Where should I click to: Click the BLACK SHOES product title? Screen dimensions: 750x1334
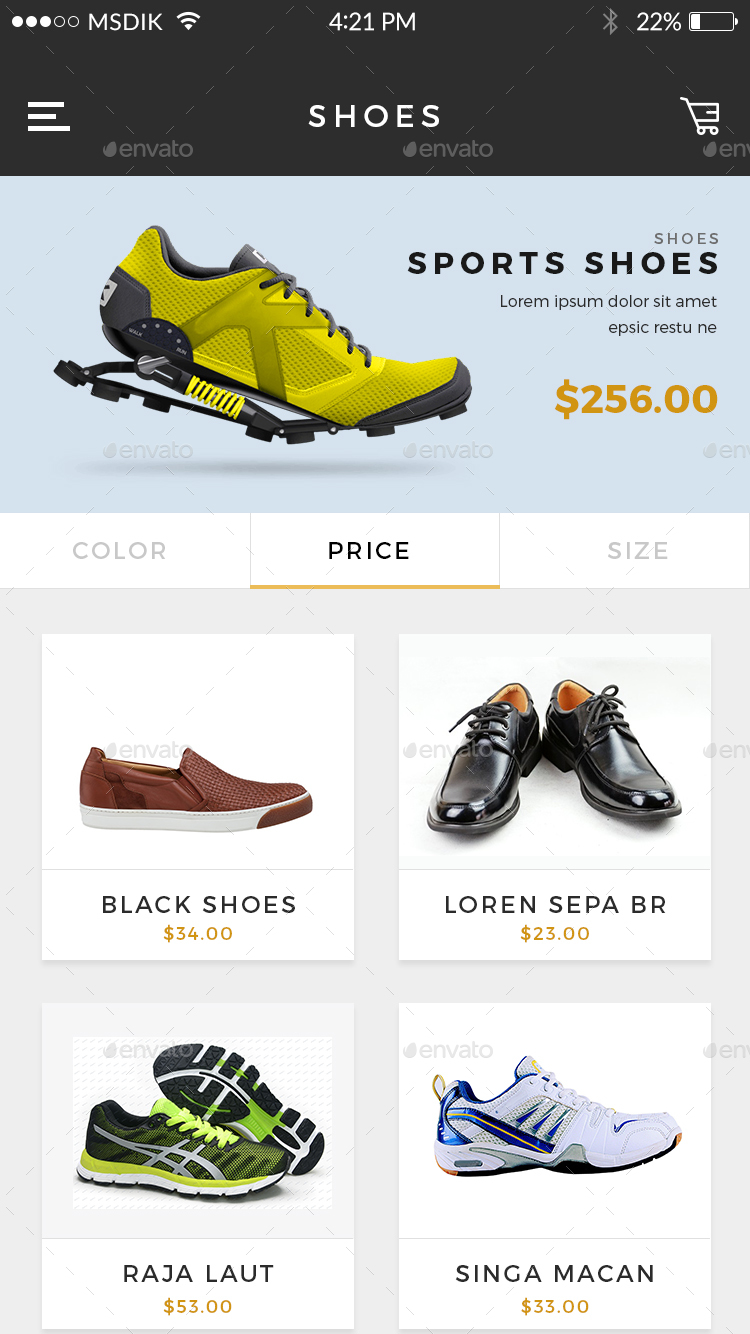199,904
